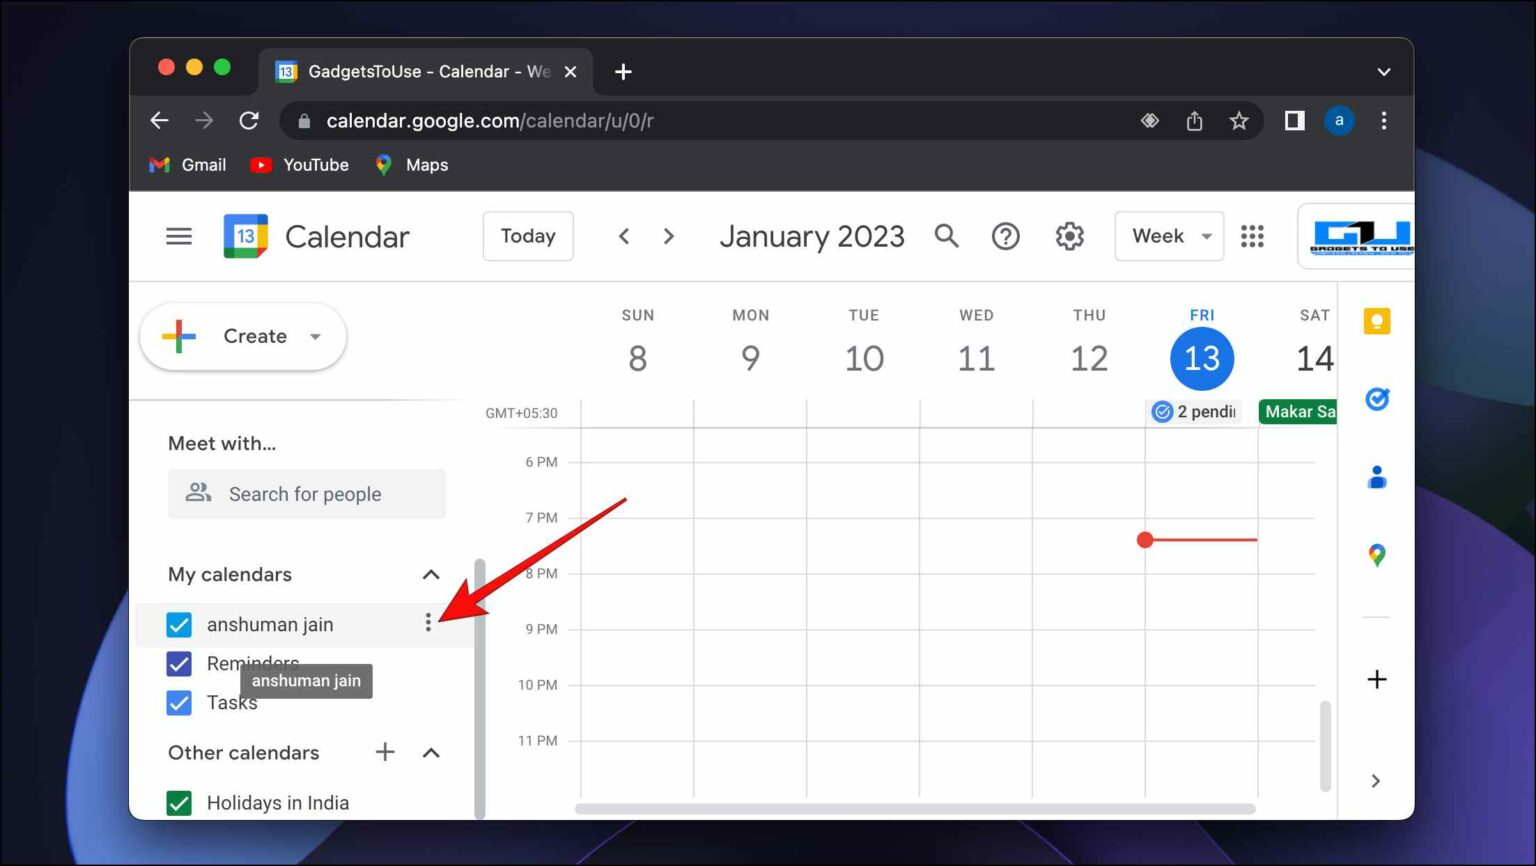Open options for the anshuman jain calendar
Image resolution: width=1536 pixels, height=866 pixels.
tap(429, 623)
